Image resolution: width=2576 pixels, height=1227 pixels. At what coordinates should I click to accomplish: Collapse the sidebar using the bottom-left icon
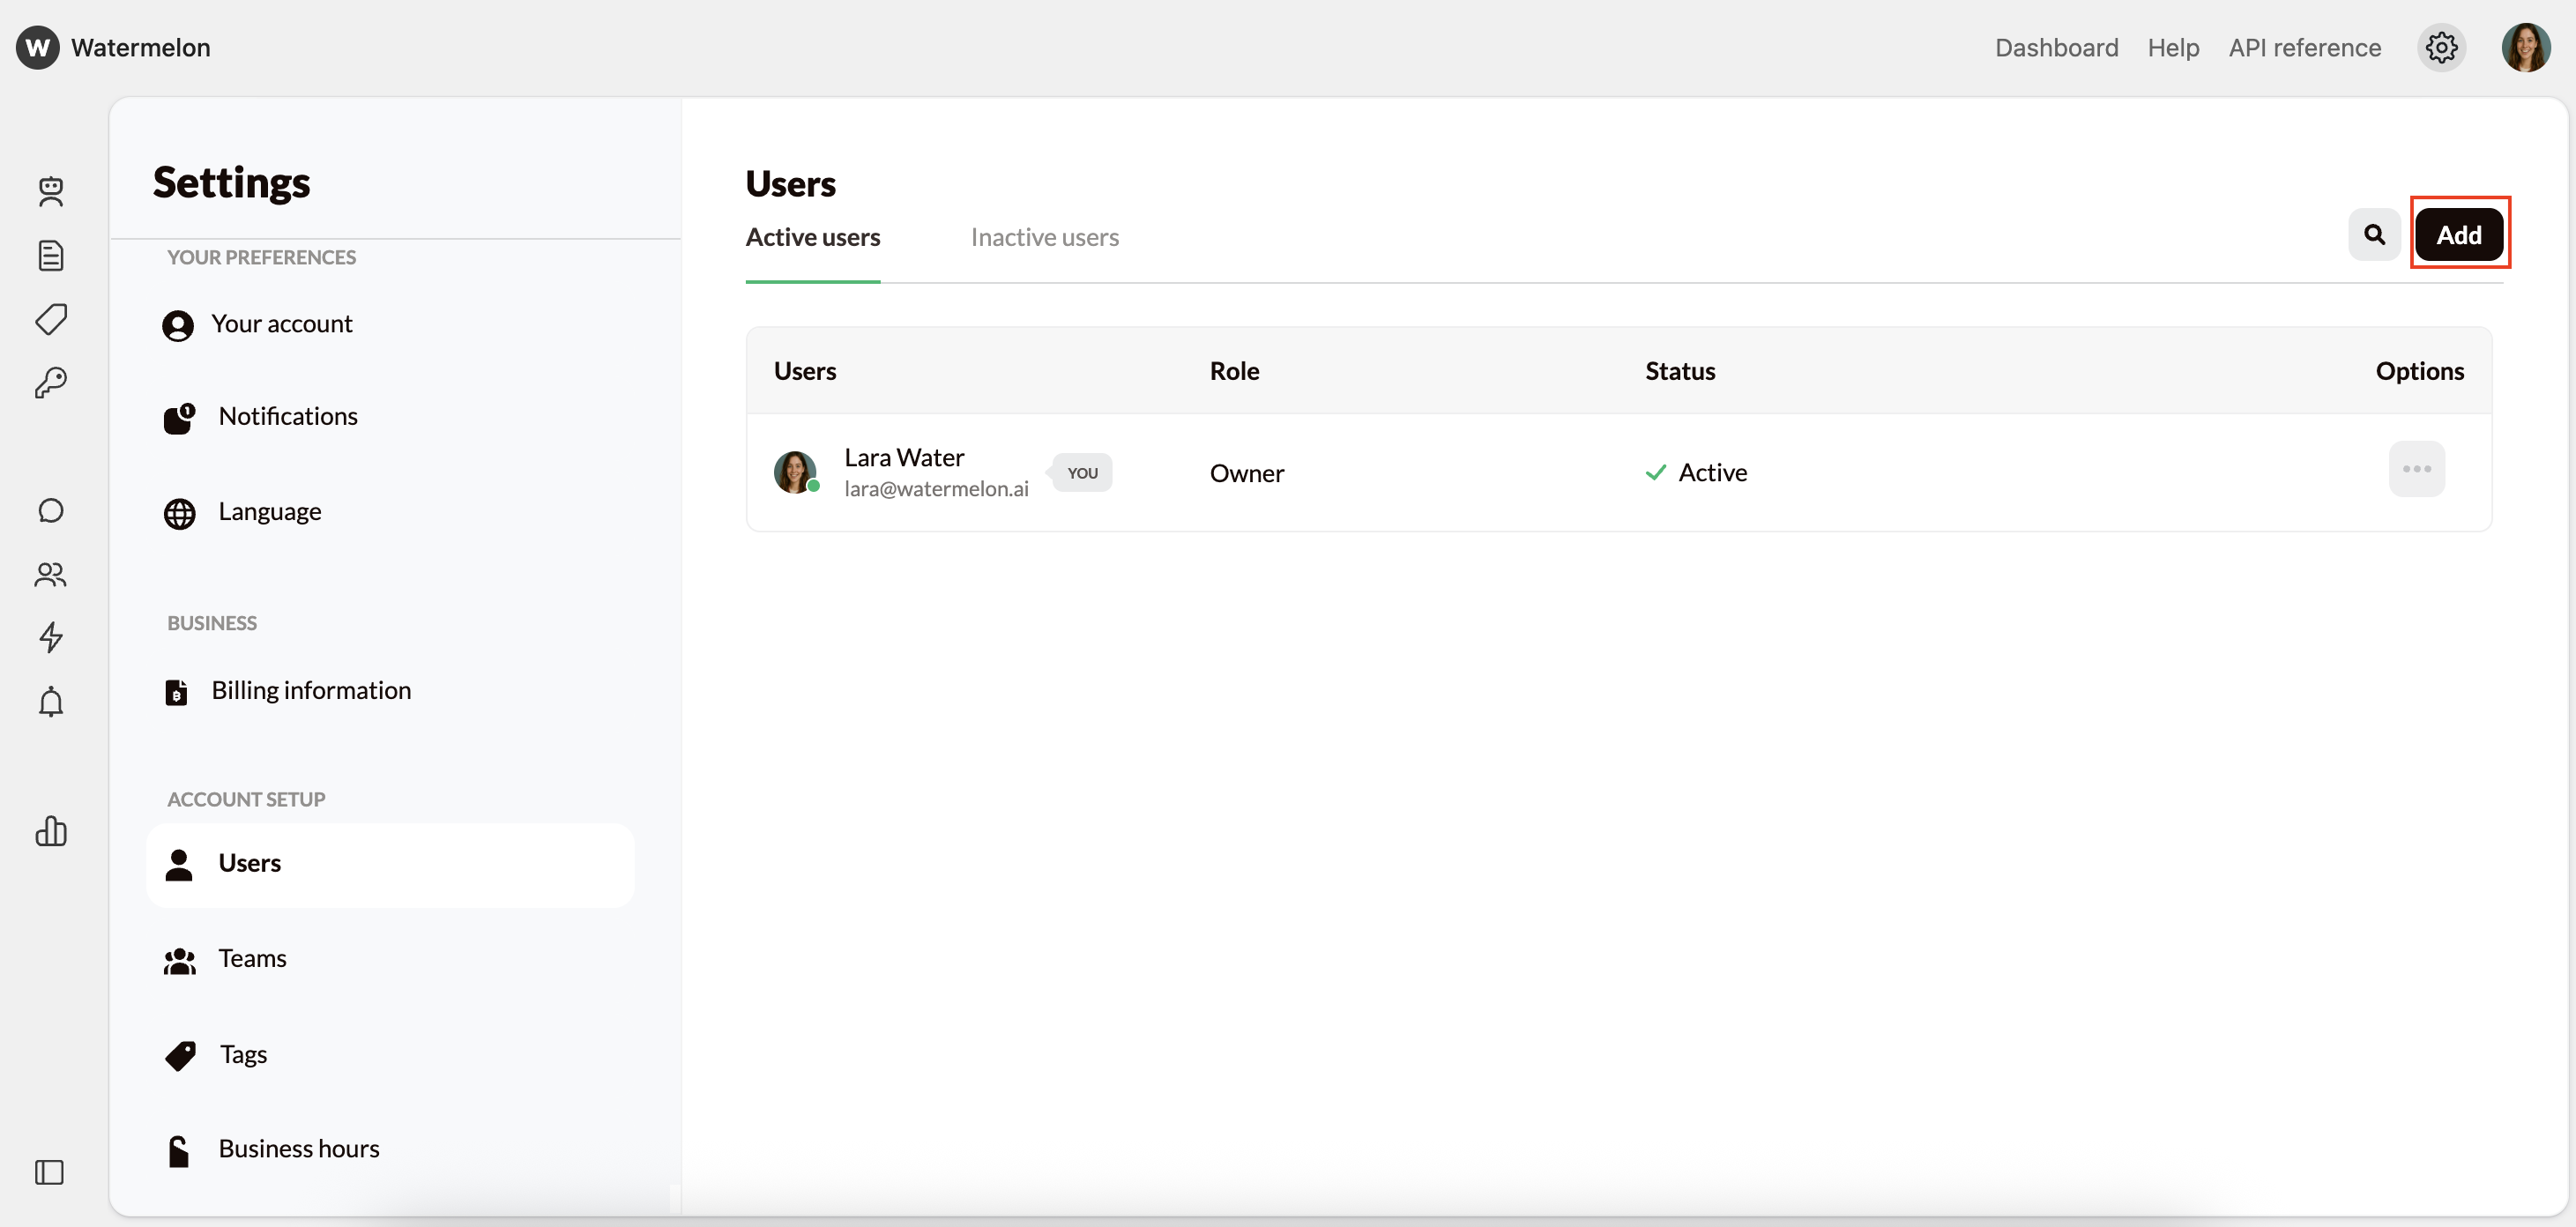click(51, 1172)
